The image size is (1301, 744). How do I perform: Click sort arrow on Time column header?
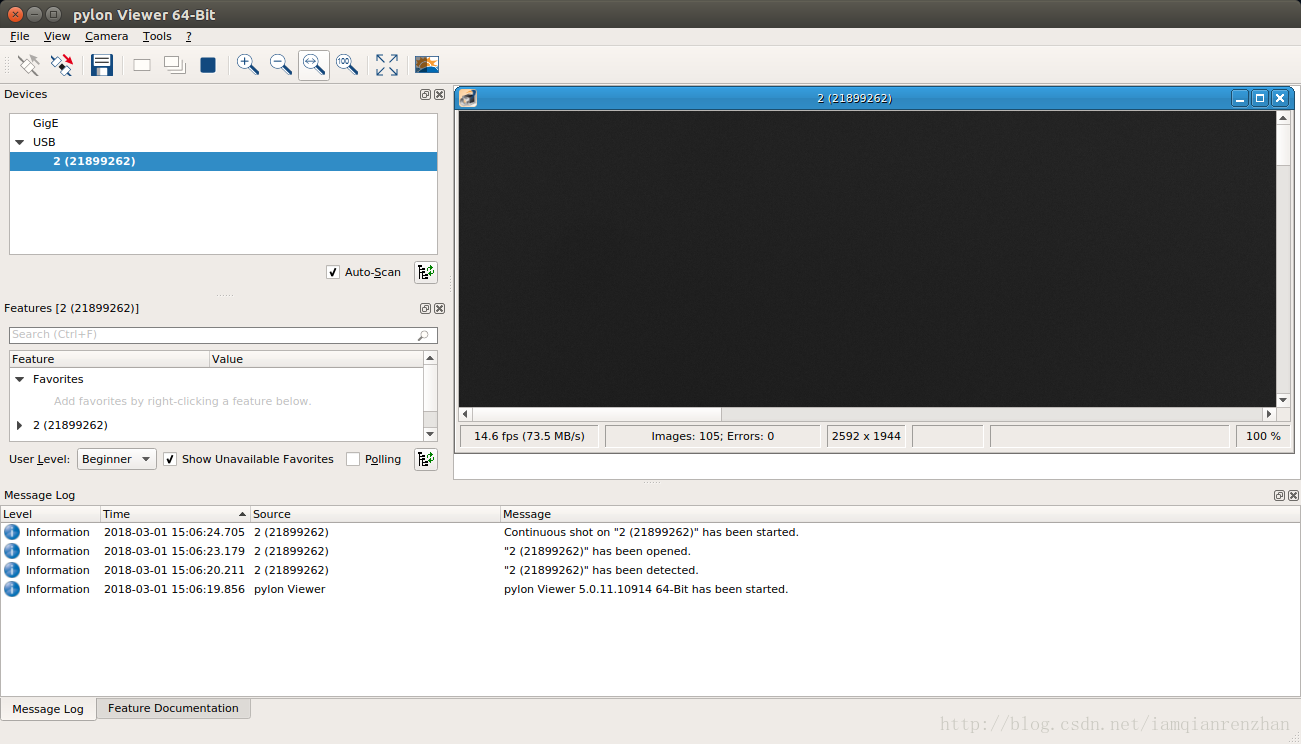pos(242,514)
